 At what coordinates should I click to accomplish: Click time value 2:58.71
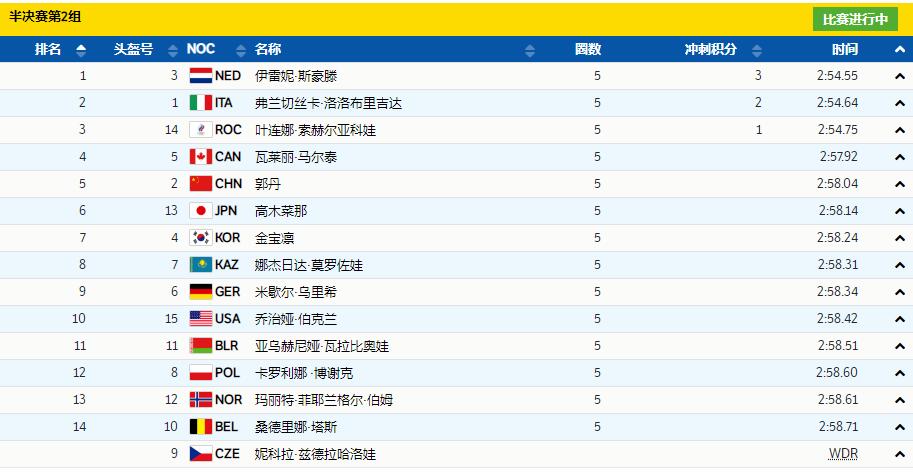point(837,427)
